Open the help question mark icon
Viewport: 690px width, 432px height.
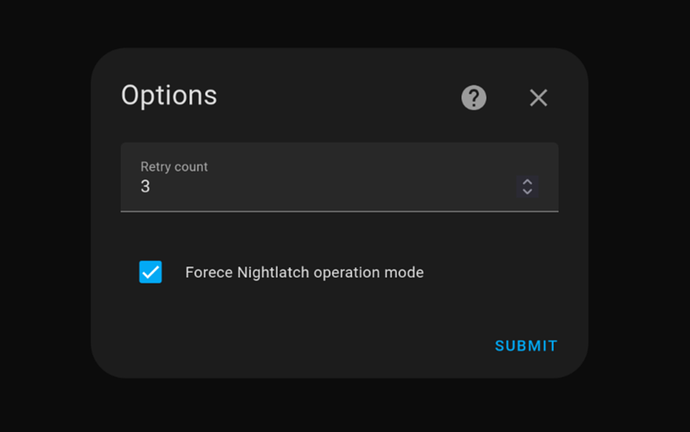click(473, 98)
